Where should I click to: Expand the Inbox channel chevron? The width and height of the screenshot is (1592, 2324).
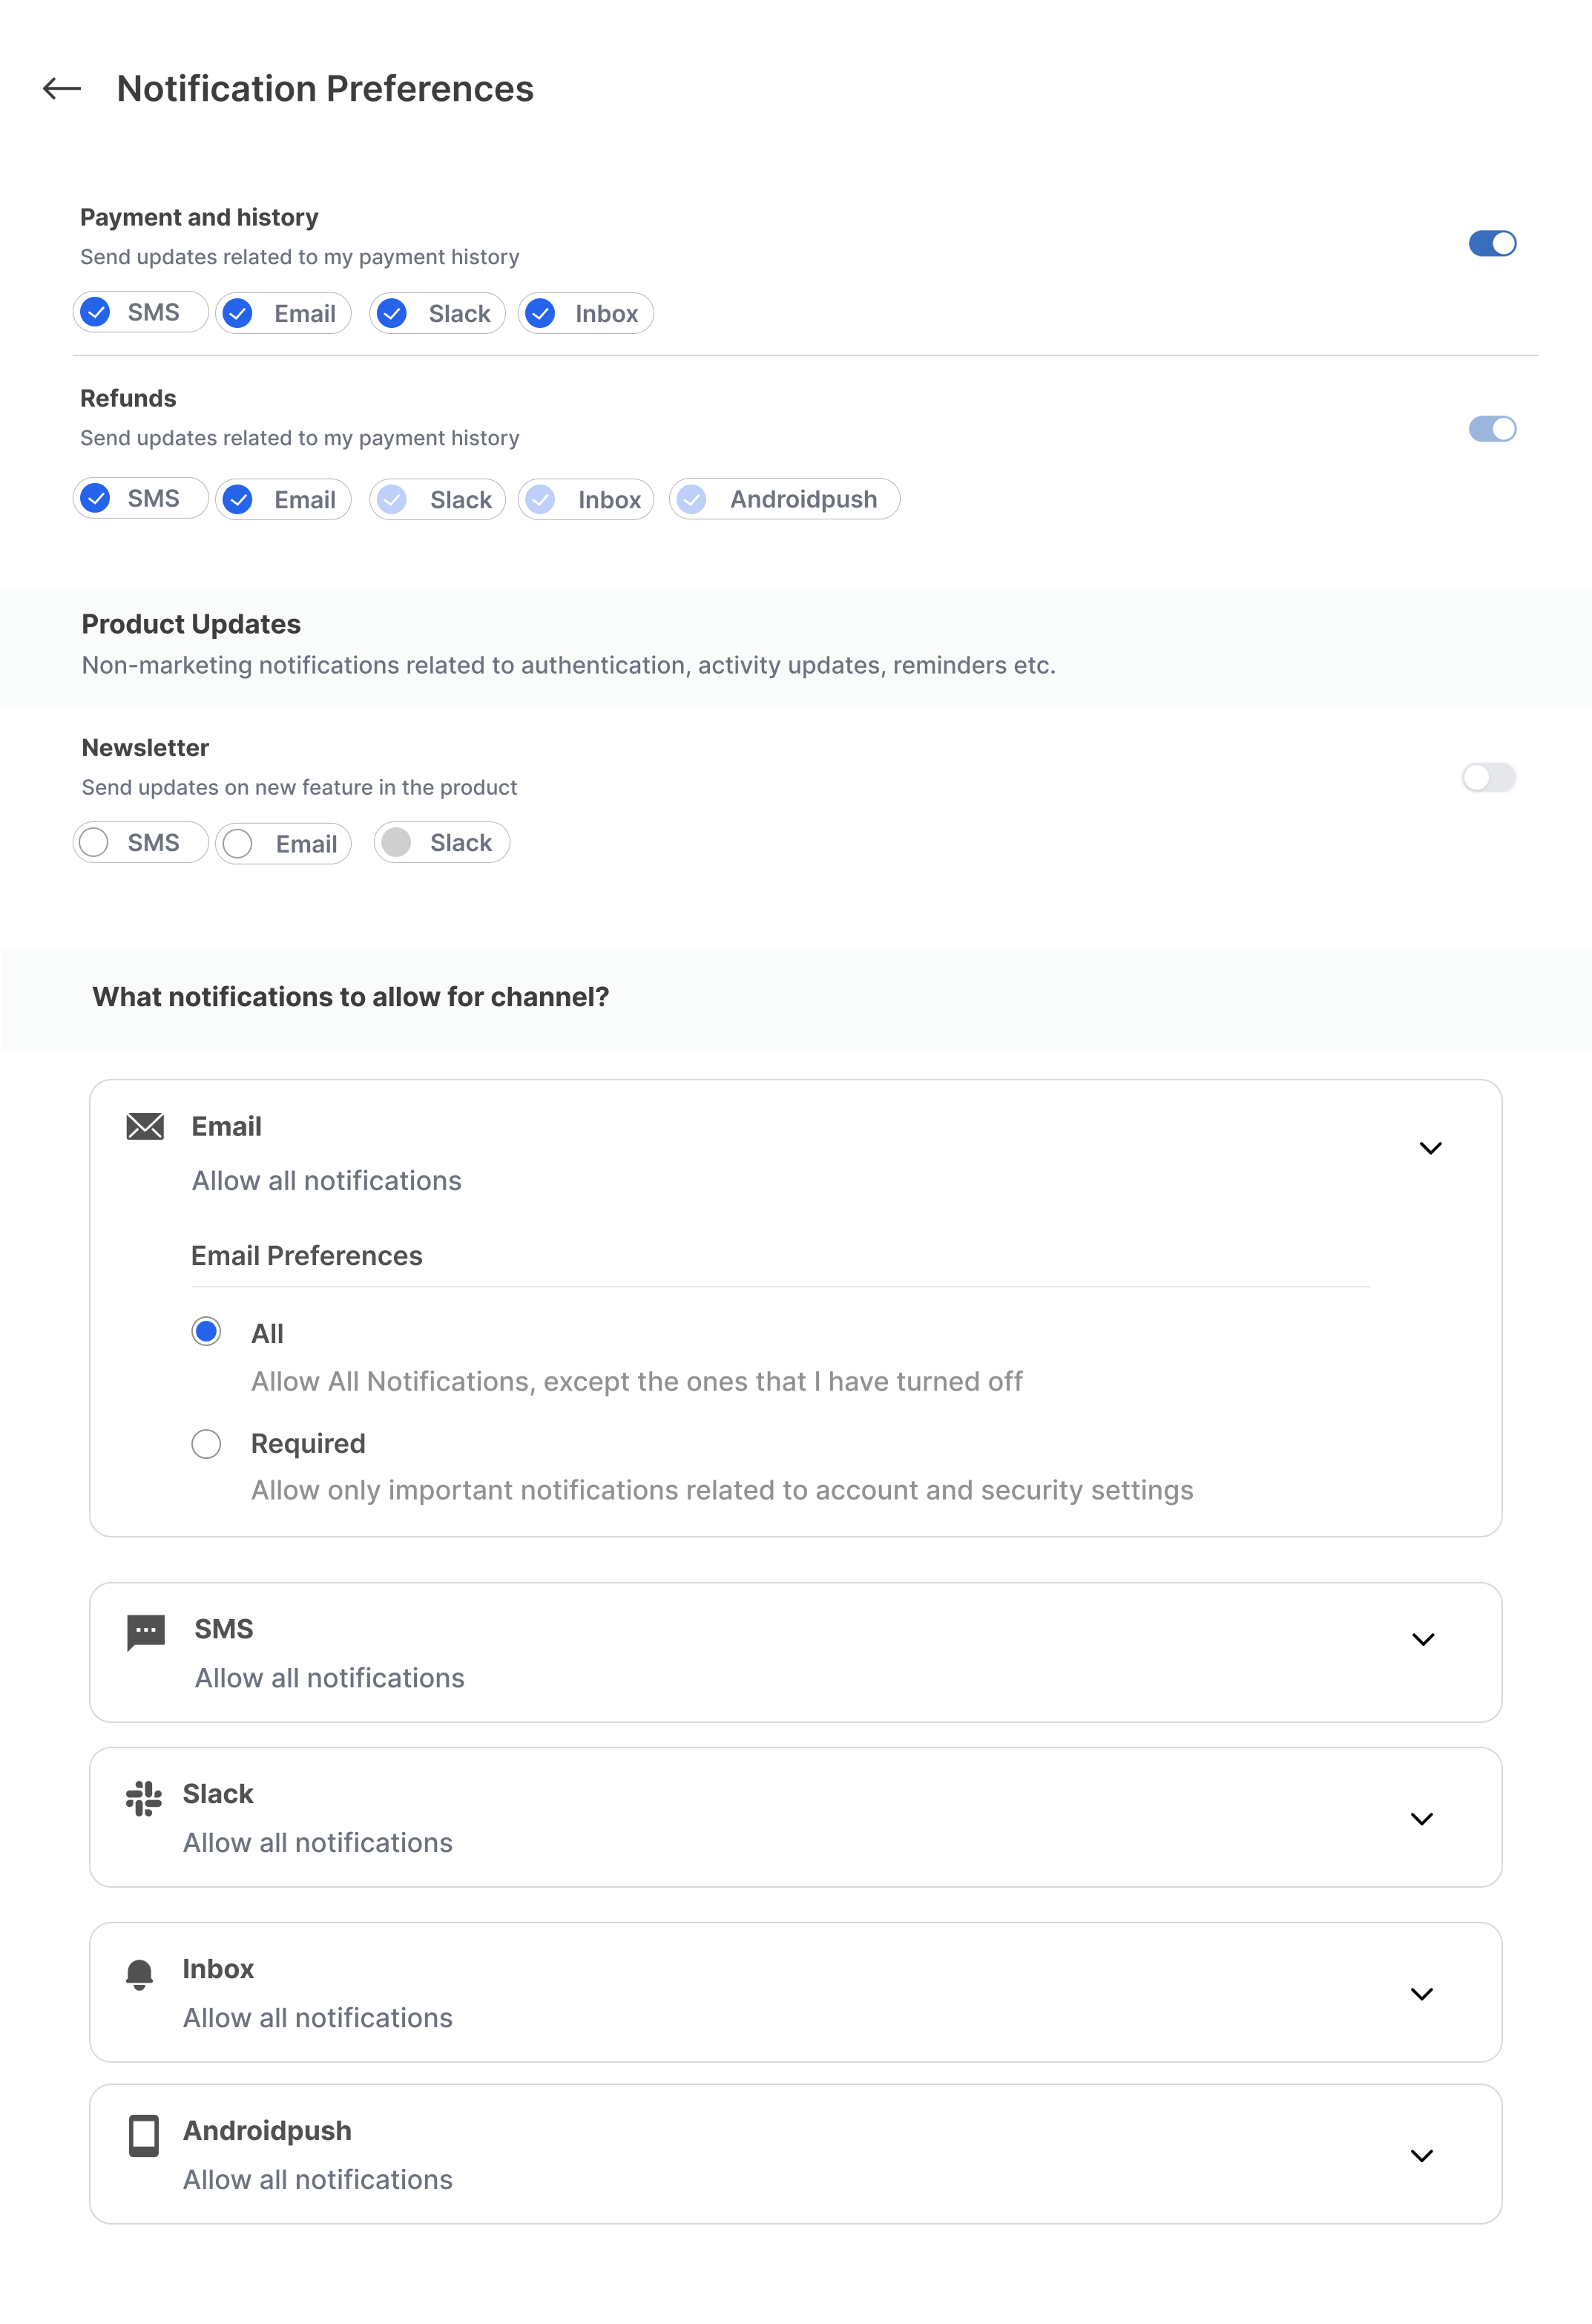(1422, 1994)
